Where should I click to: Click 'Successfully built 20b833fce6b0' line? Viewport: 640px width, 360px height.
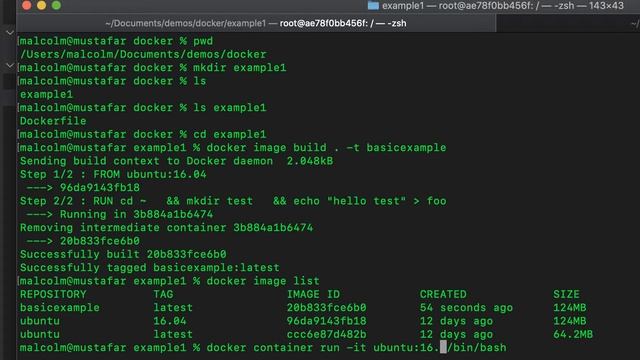(x=123, y=254)
